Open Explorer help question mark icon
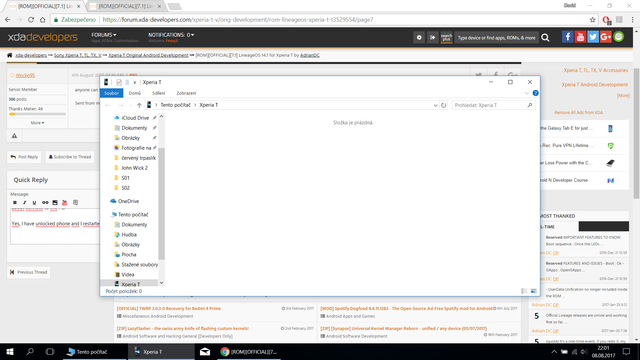 click(536, 93)
